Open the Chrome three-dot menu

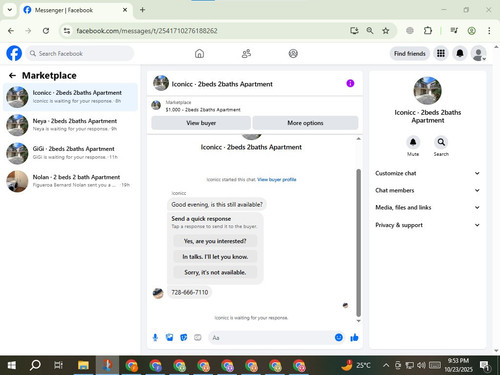(489, 31)
